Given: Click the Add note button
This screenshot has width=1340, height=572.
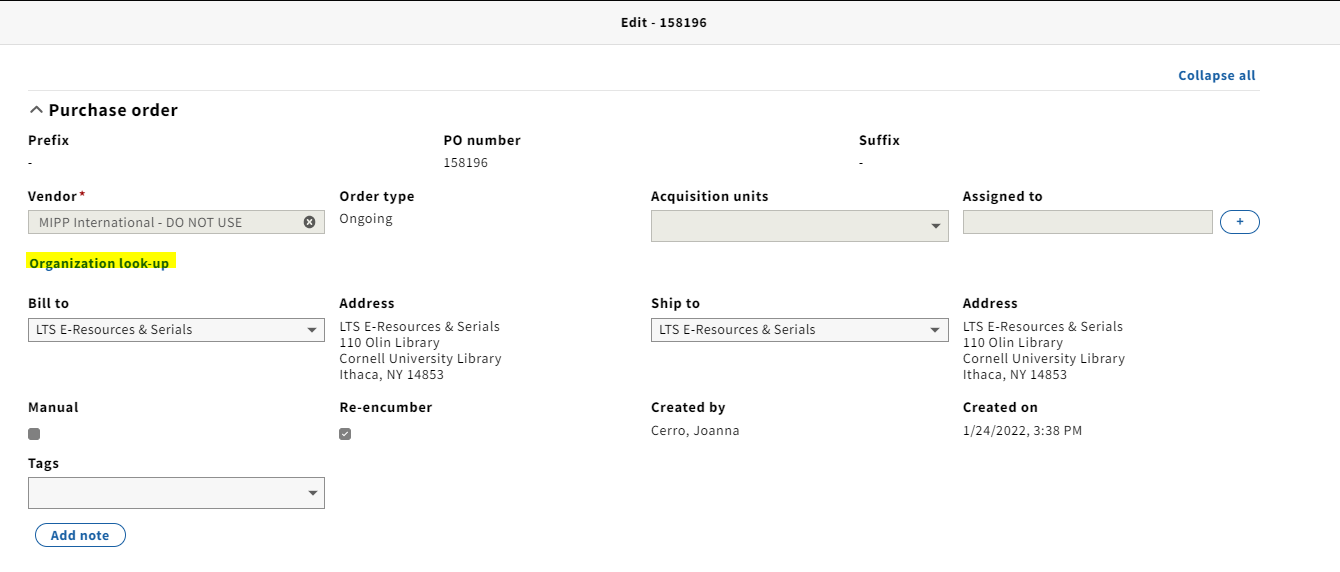Looking at the screenshot, I should 80,535.
